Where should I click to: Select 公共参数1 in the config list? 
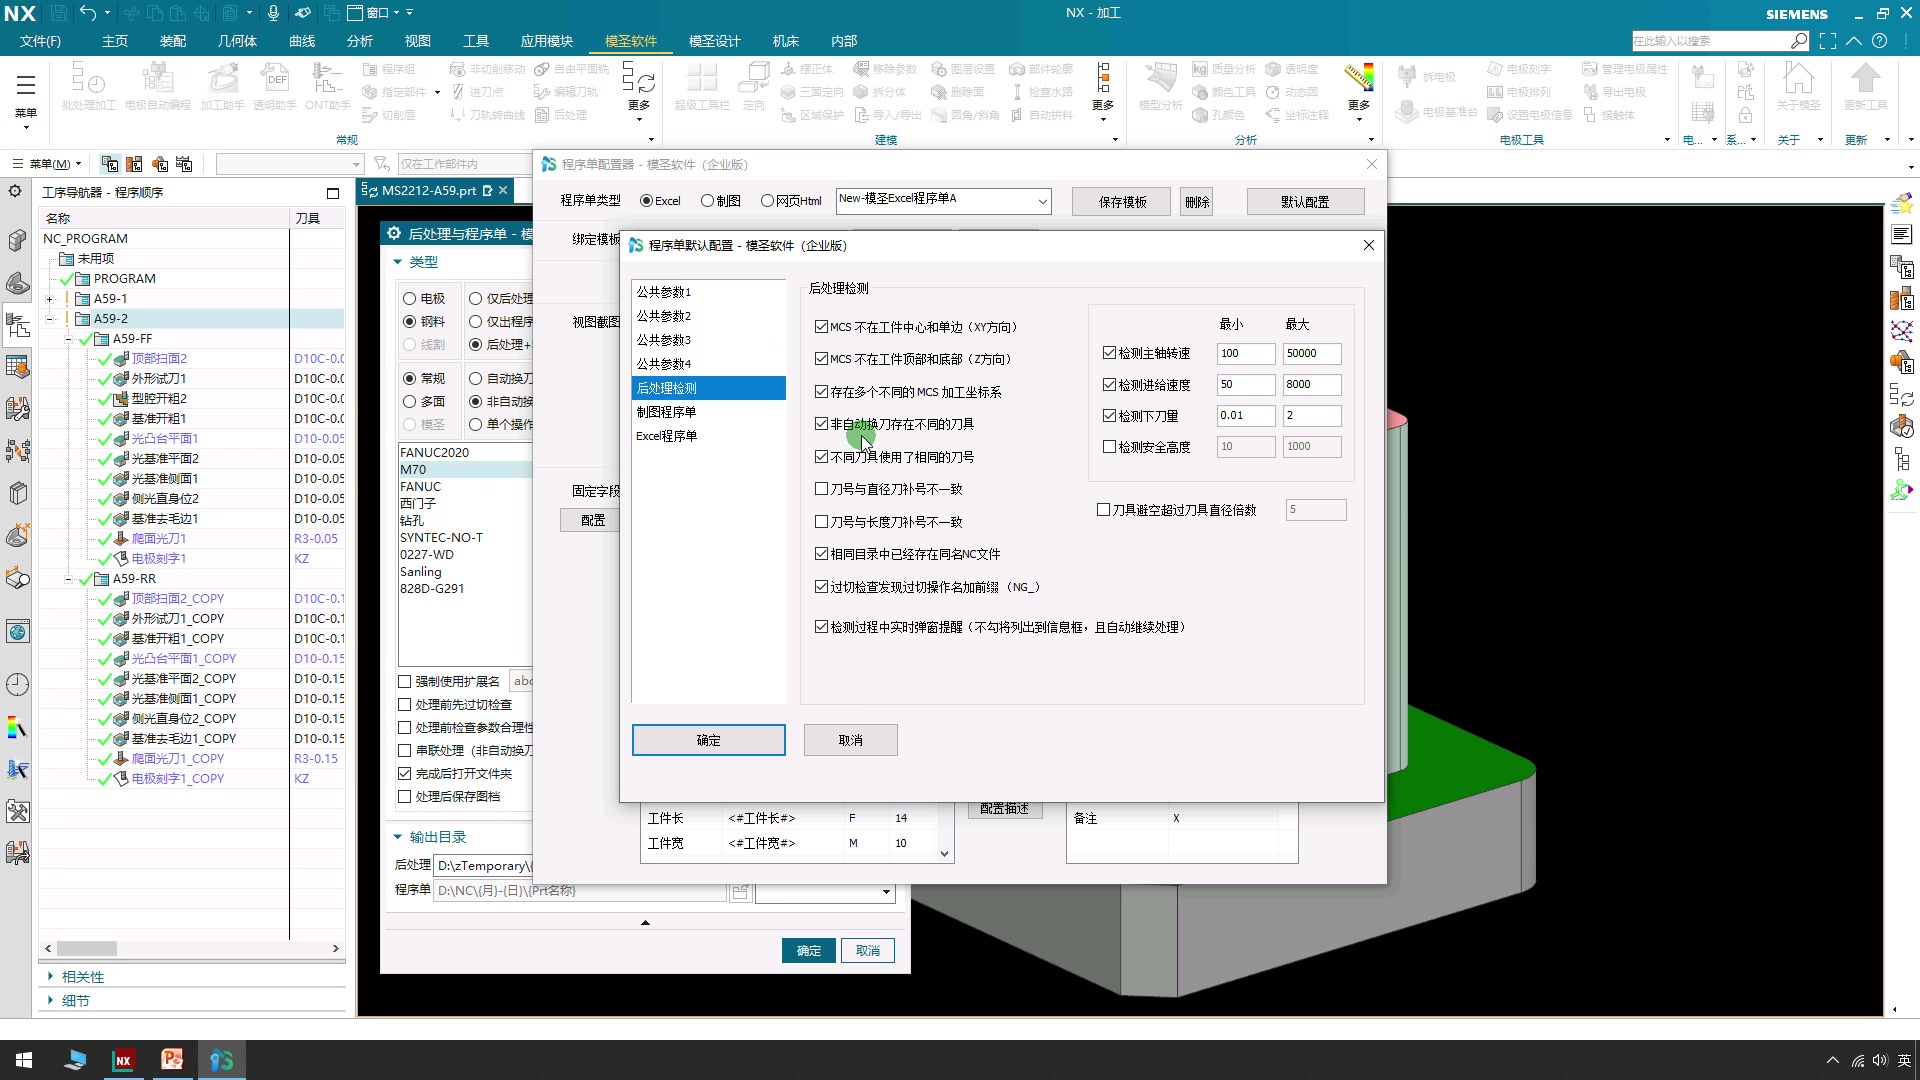708,292
